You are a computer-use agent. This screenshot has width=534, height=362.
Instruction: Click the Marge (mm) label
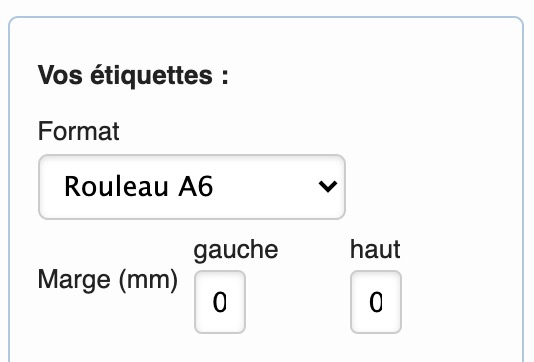point(108,280)
